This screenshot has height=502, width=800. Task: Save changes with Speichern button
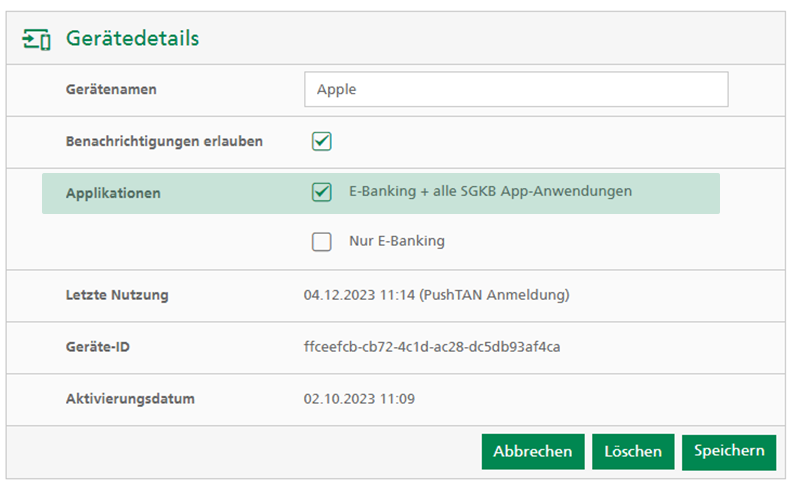729,451
